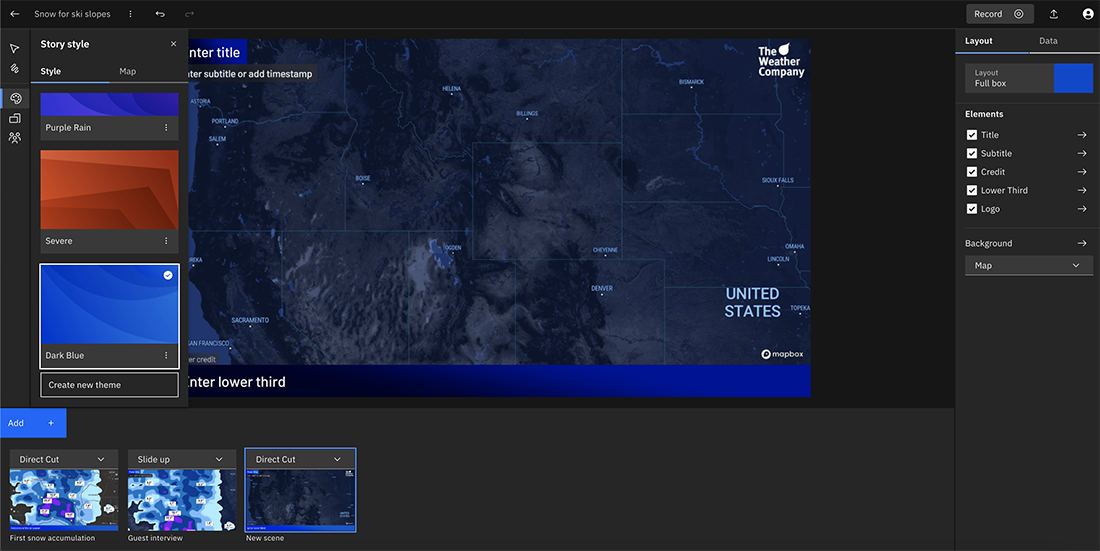Open the story options kebab menu

click(x=130, y=14)
